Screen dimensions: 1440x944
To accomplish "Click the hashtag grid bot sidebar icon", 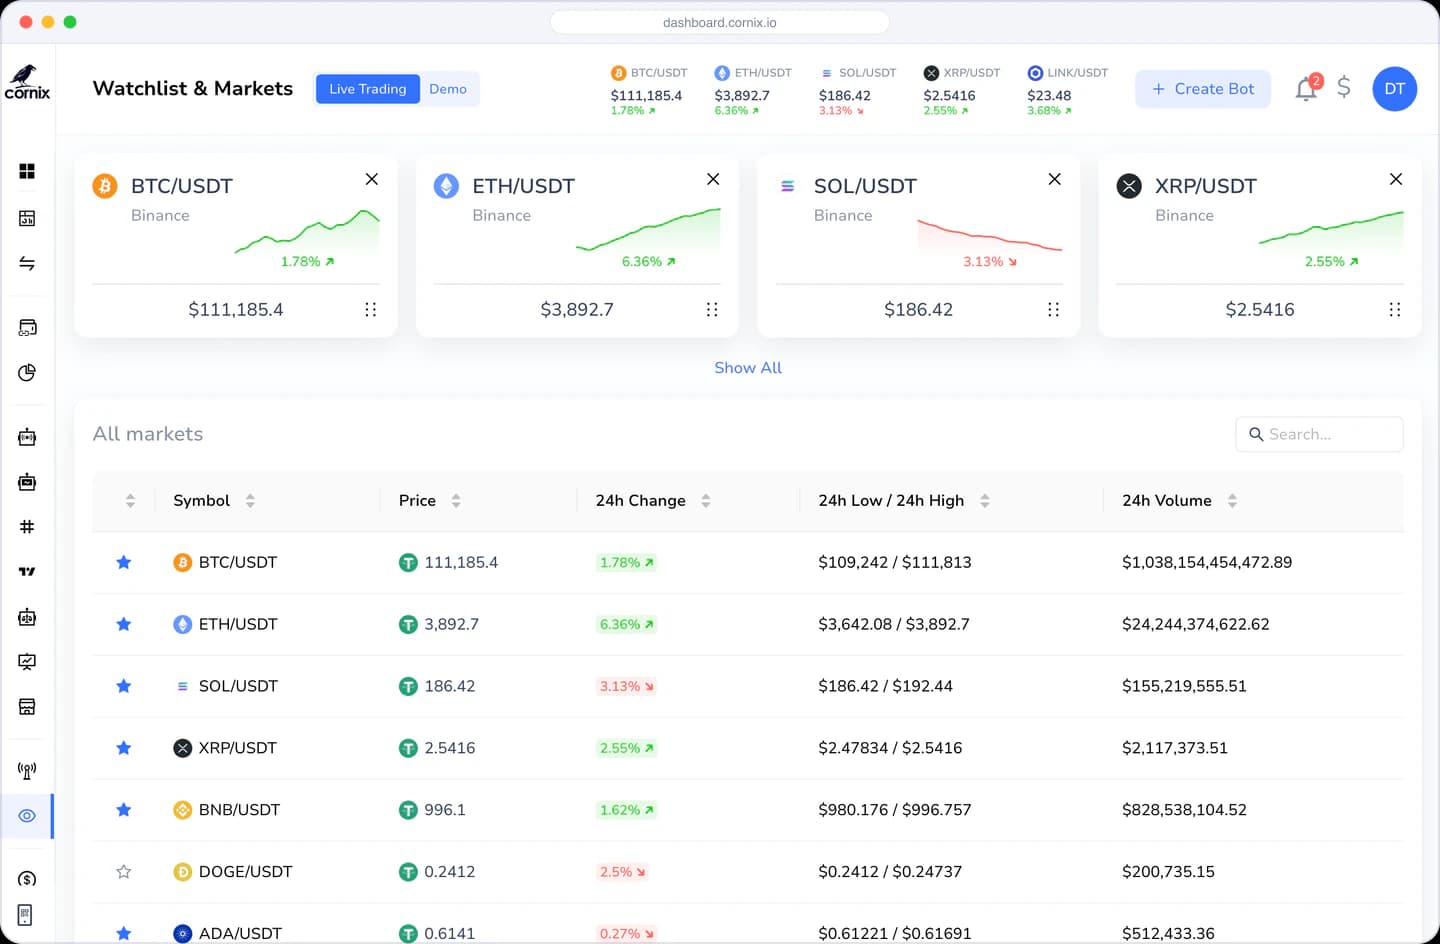I will click(27, 527).
